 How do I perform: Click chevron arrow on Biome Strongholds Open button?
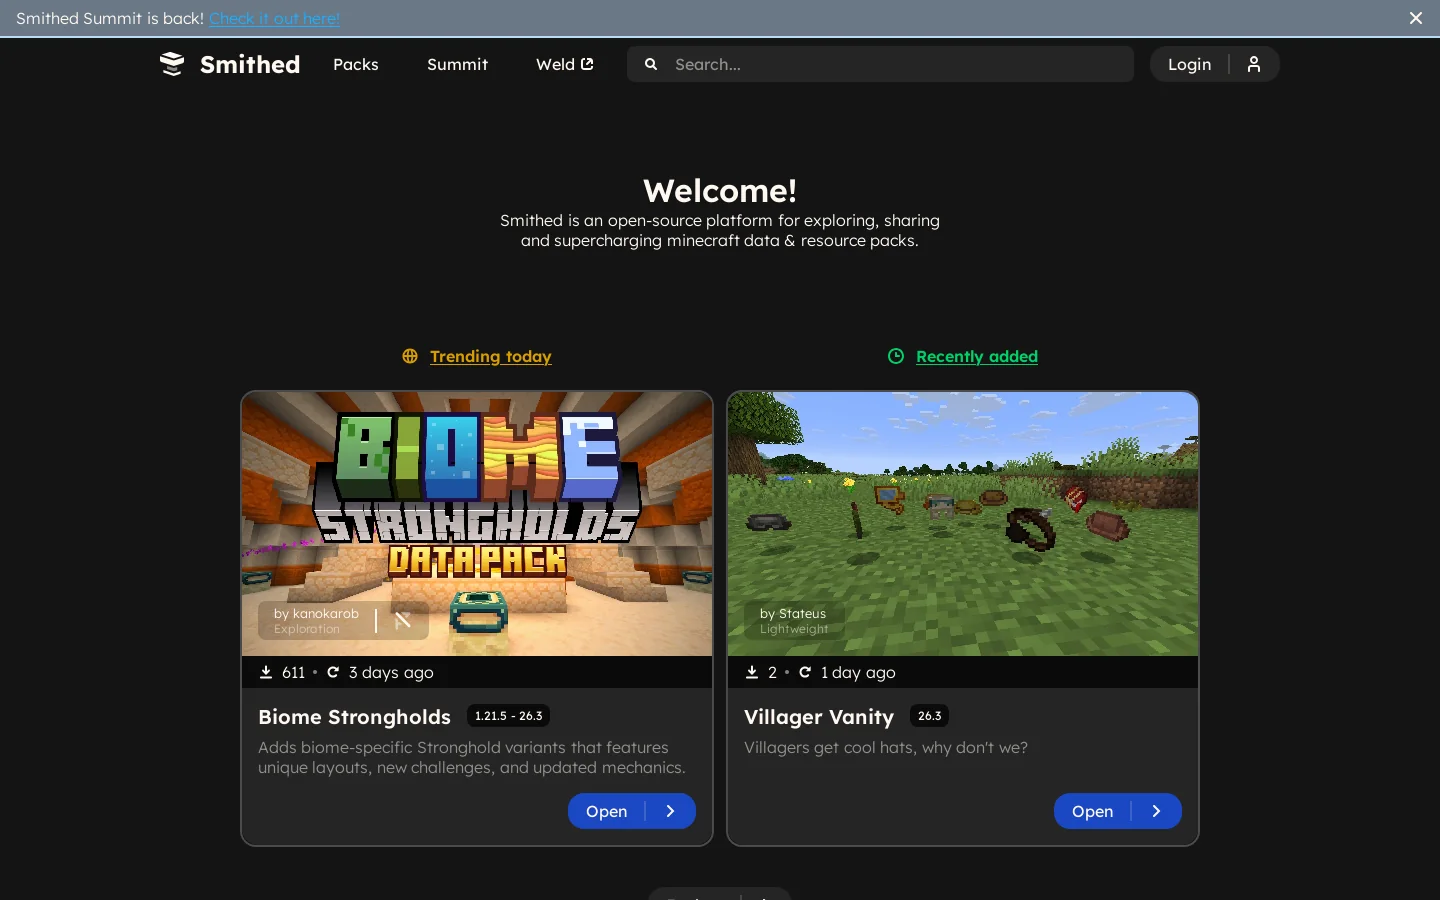click(x=671, y=811)
